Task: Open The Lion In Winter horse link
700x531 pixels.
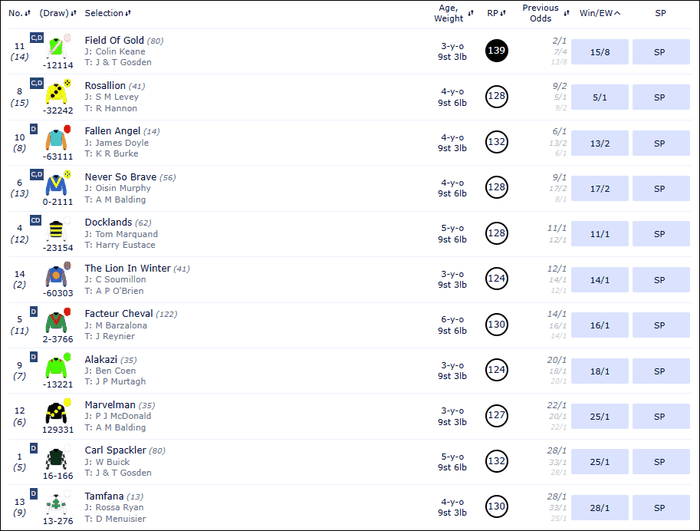Action: (127, 268)
